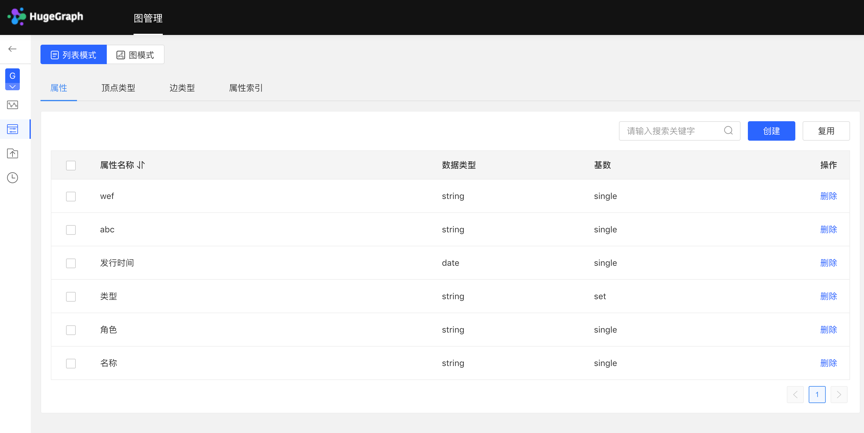Screen dimensions: 864x433
Task: Open the 属性索引 tab
Action: pos(245,88)
